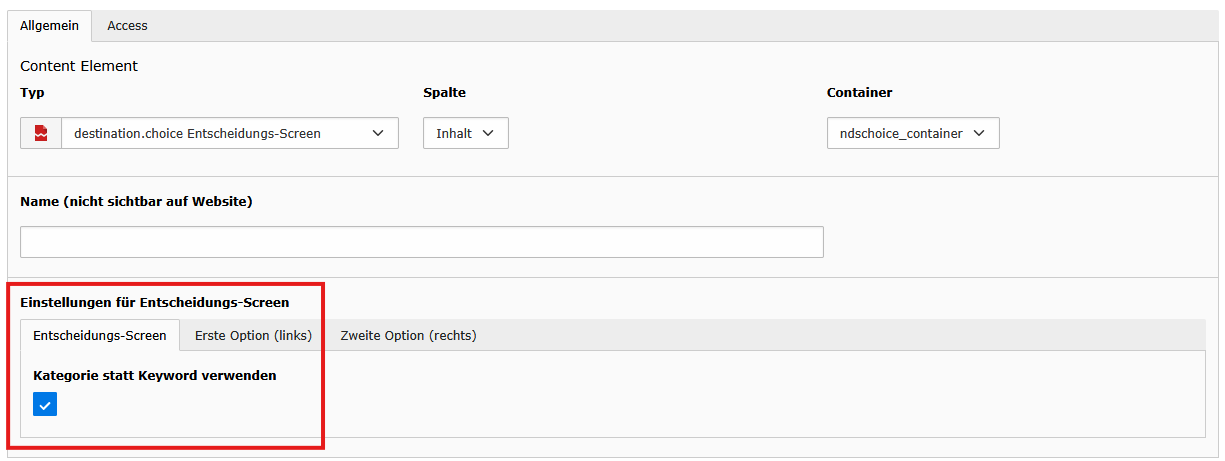Screen dimensions: 1225x461
Task: Click the Kategorie statt Keyword verwenden label
Action: [154, 376]
